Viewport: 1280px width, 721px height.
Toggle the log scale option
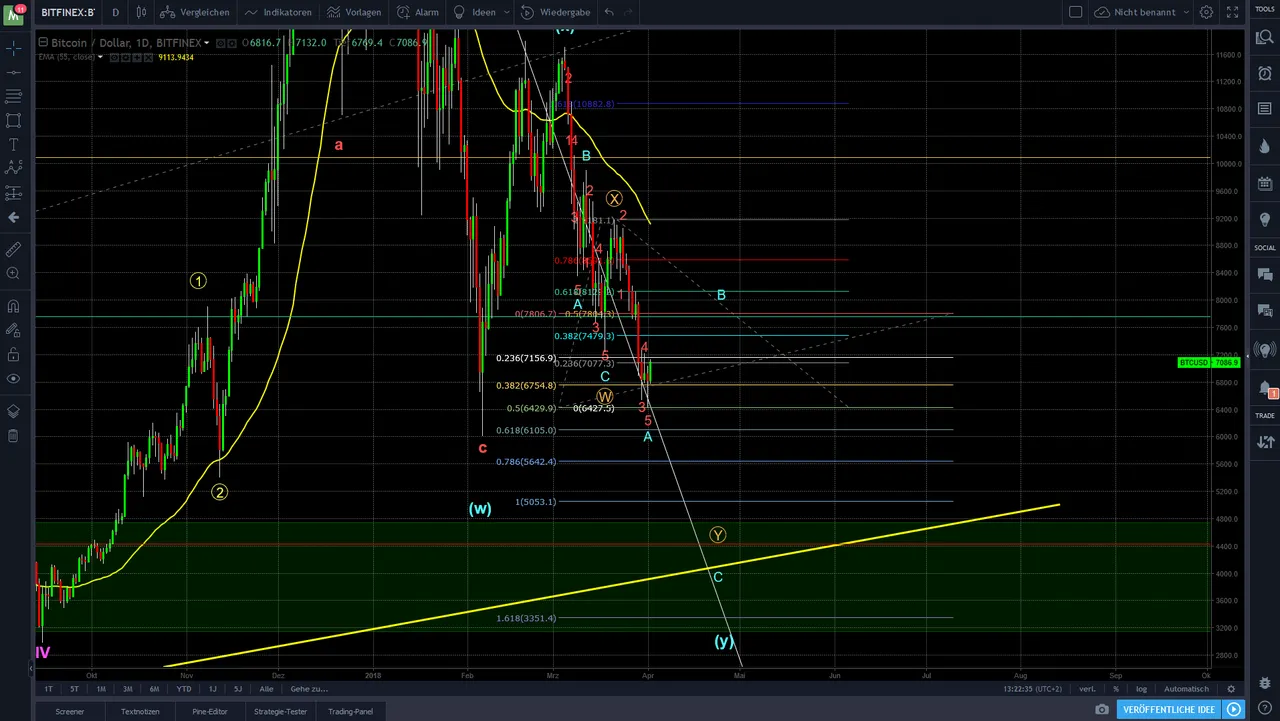pos(1141,689)
